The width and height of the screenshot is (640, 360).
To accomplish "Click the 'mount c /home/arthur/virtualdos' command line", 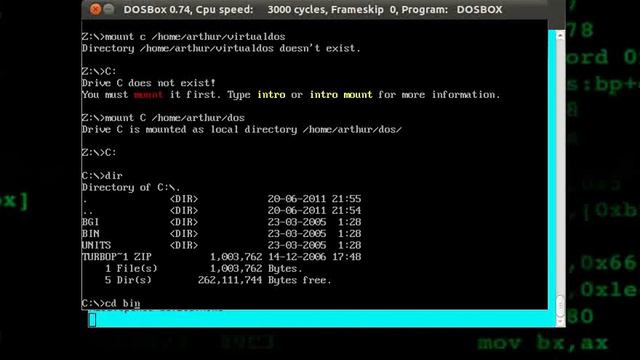I will 183,37.
